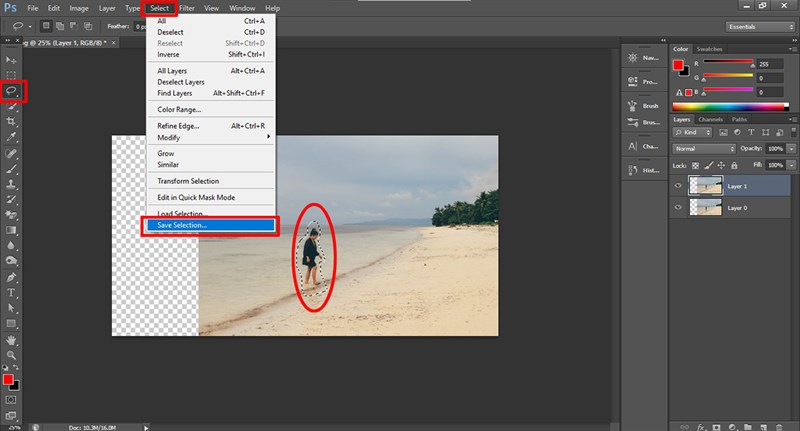
Task: Expand the Modify submenu
Action: (x=211, y=137)
